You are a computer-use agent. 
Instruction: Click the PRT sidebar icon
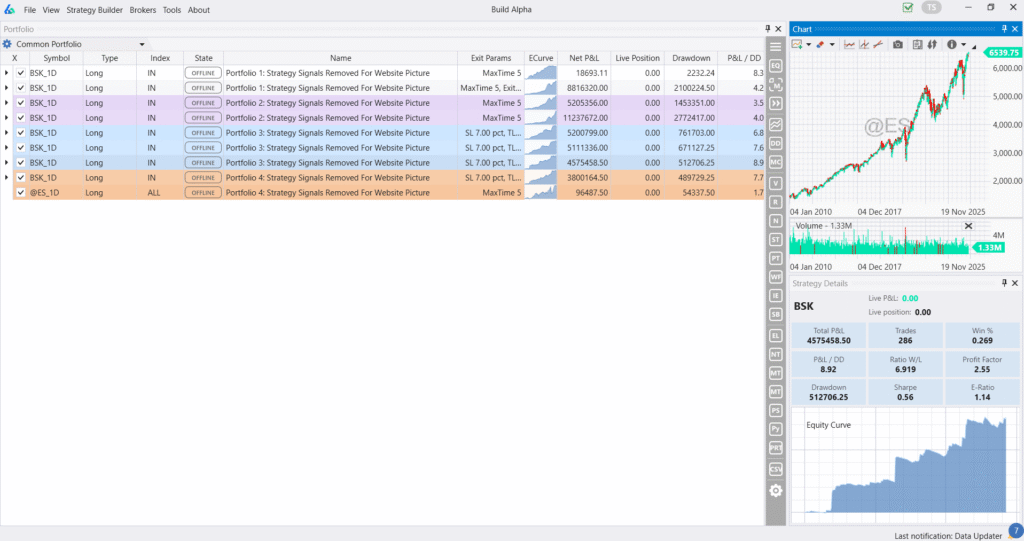(775, 448)
